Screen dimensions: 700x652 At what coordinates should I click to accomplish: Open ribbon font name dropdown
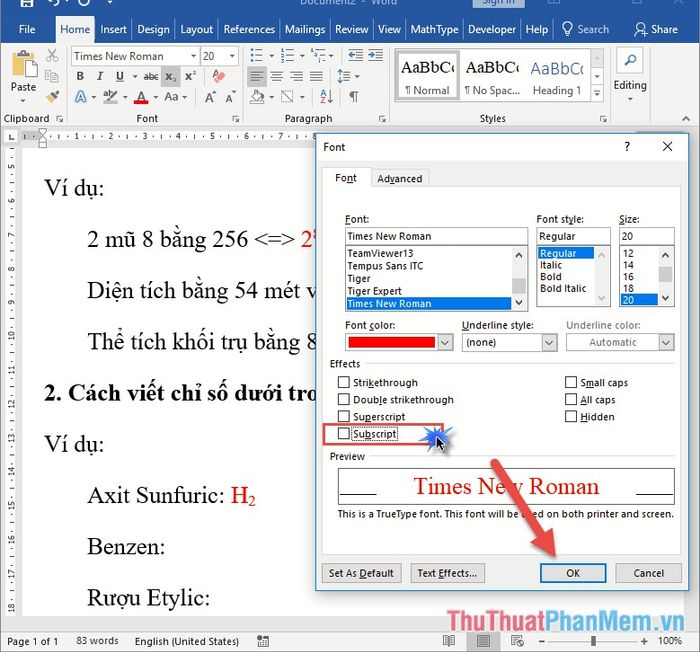coord(193,56)
